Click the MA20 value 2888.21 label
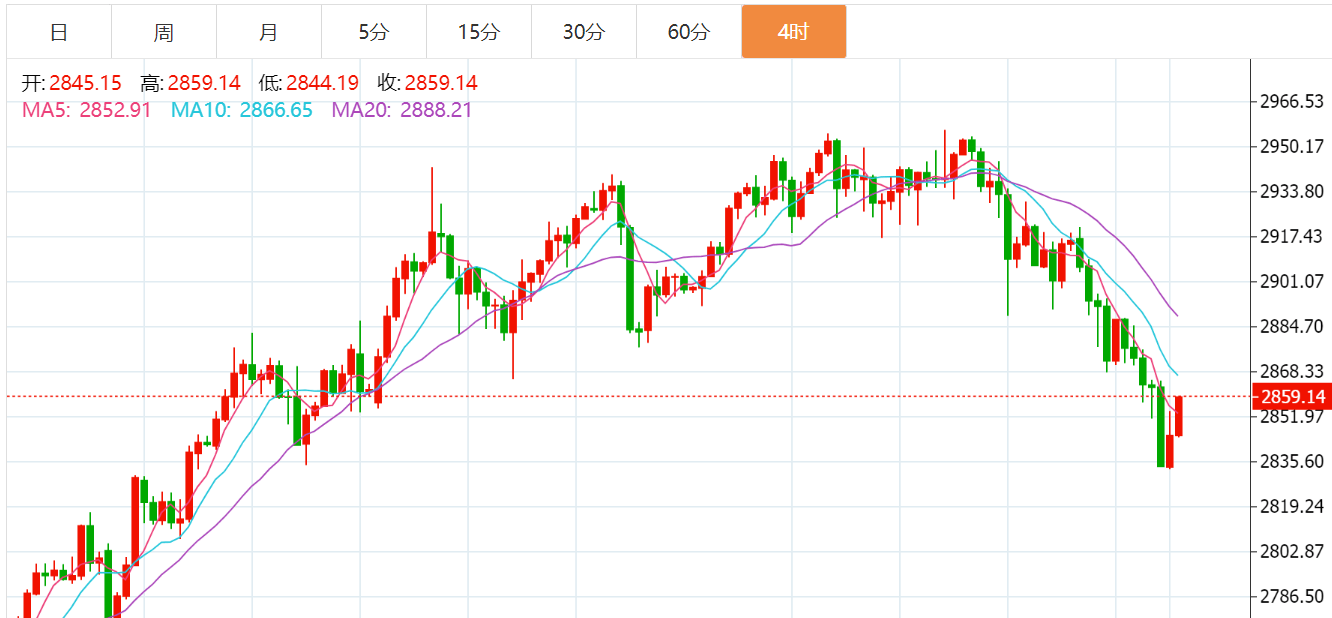 coord(436,110)
